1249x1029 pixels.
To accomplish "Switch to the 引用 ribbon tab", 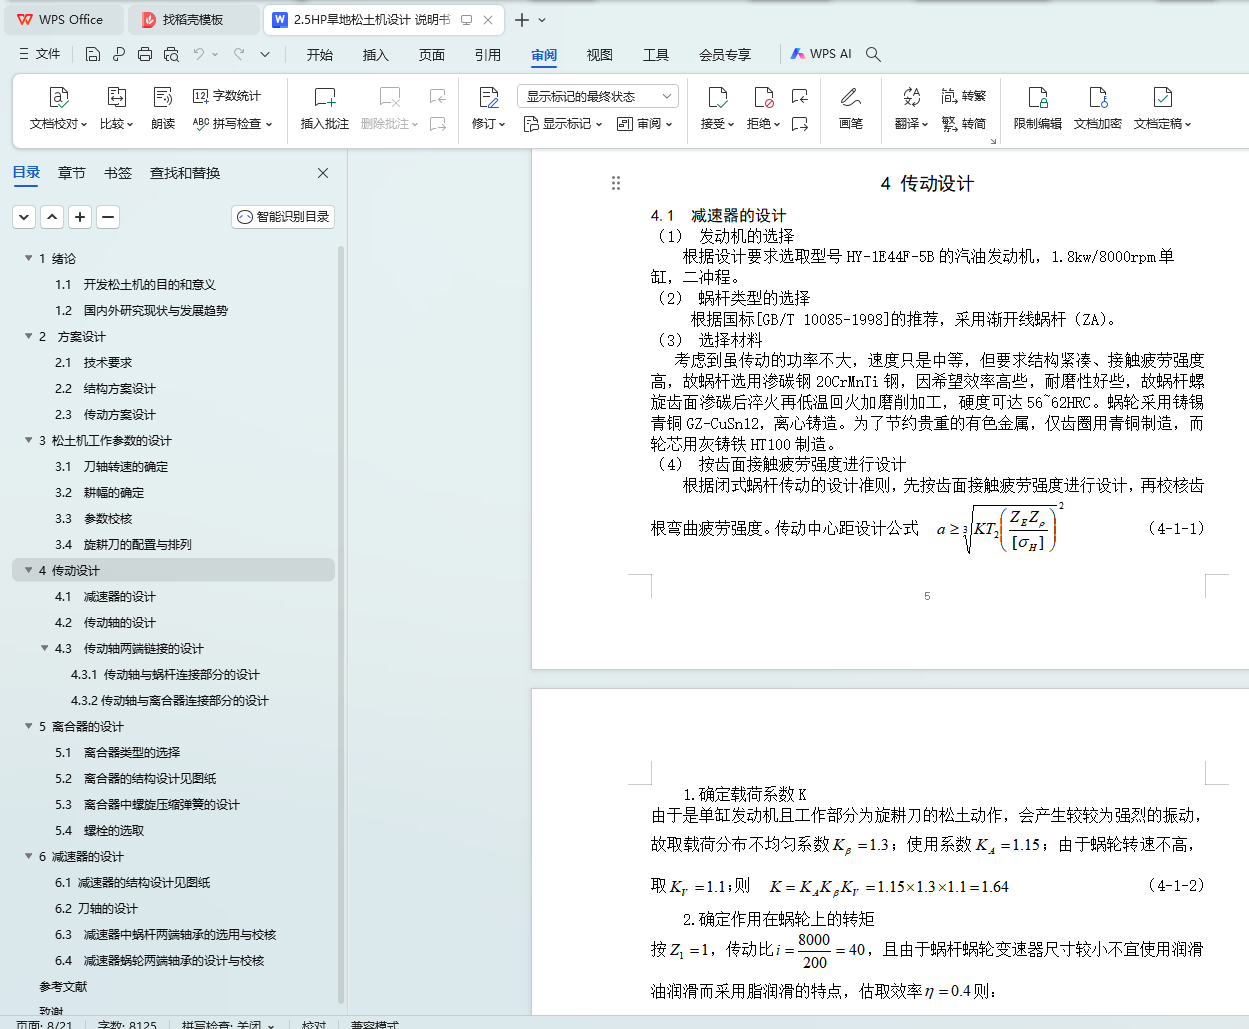I will click(x=488, y=55).
